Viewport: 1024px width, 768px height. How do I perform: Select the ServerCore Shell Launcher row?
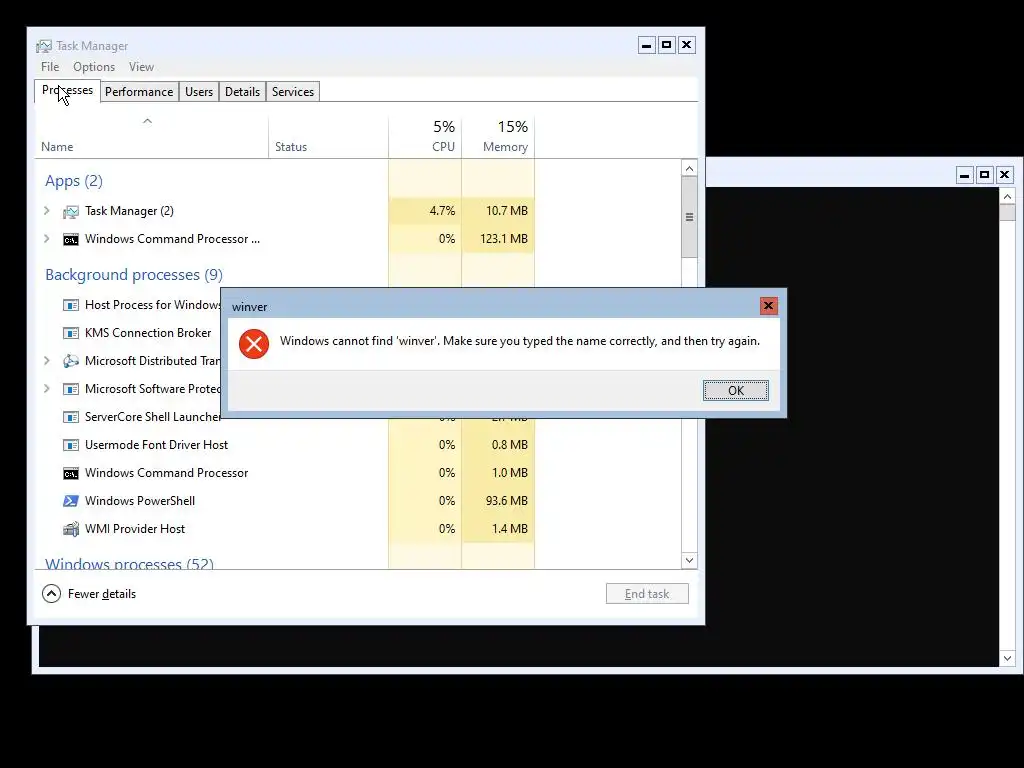(127, 417)
